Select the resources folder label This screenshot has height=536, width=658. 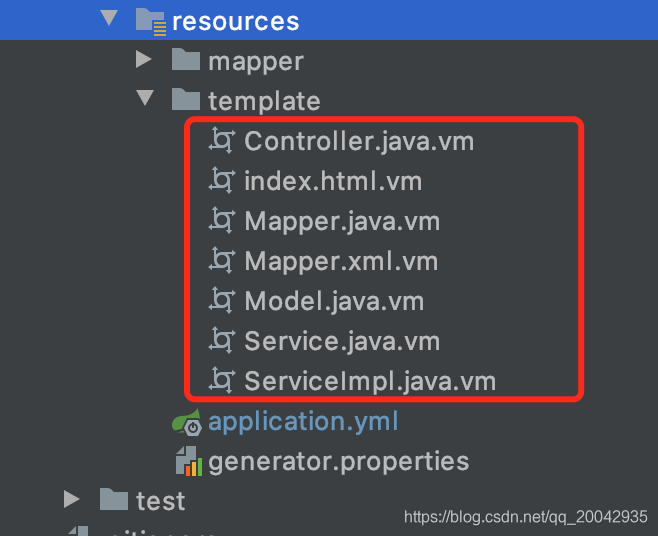(235, 21)
